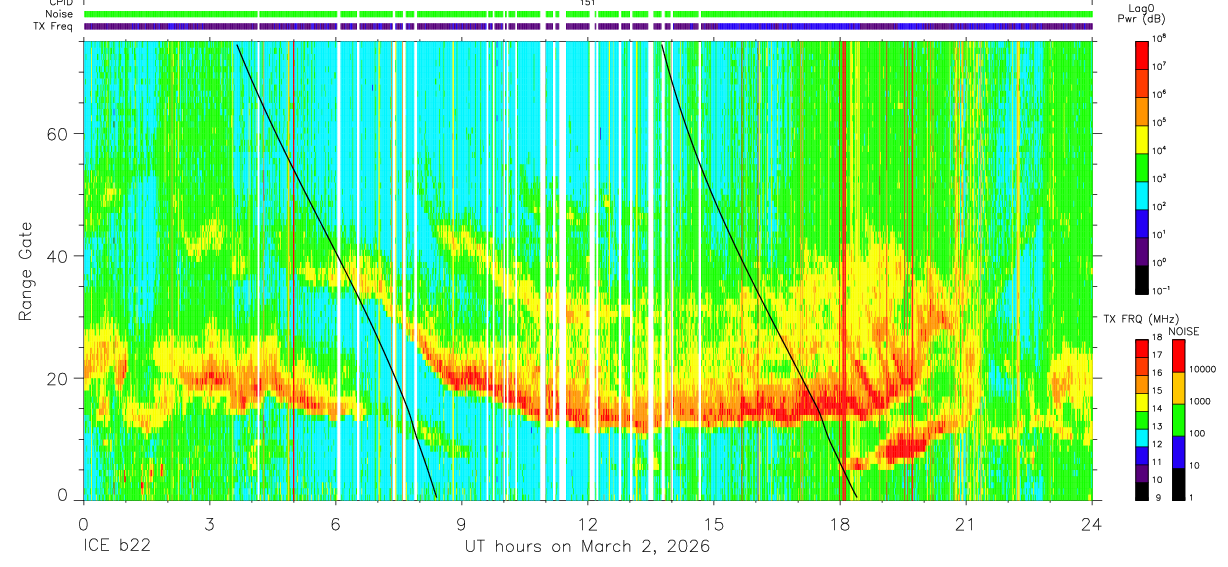Image resolution: width=1228 pixels, height=567 pixels.
Task: Click the "Noise" row label at top
Action: coord(60,14)
